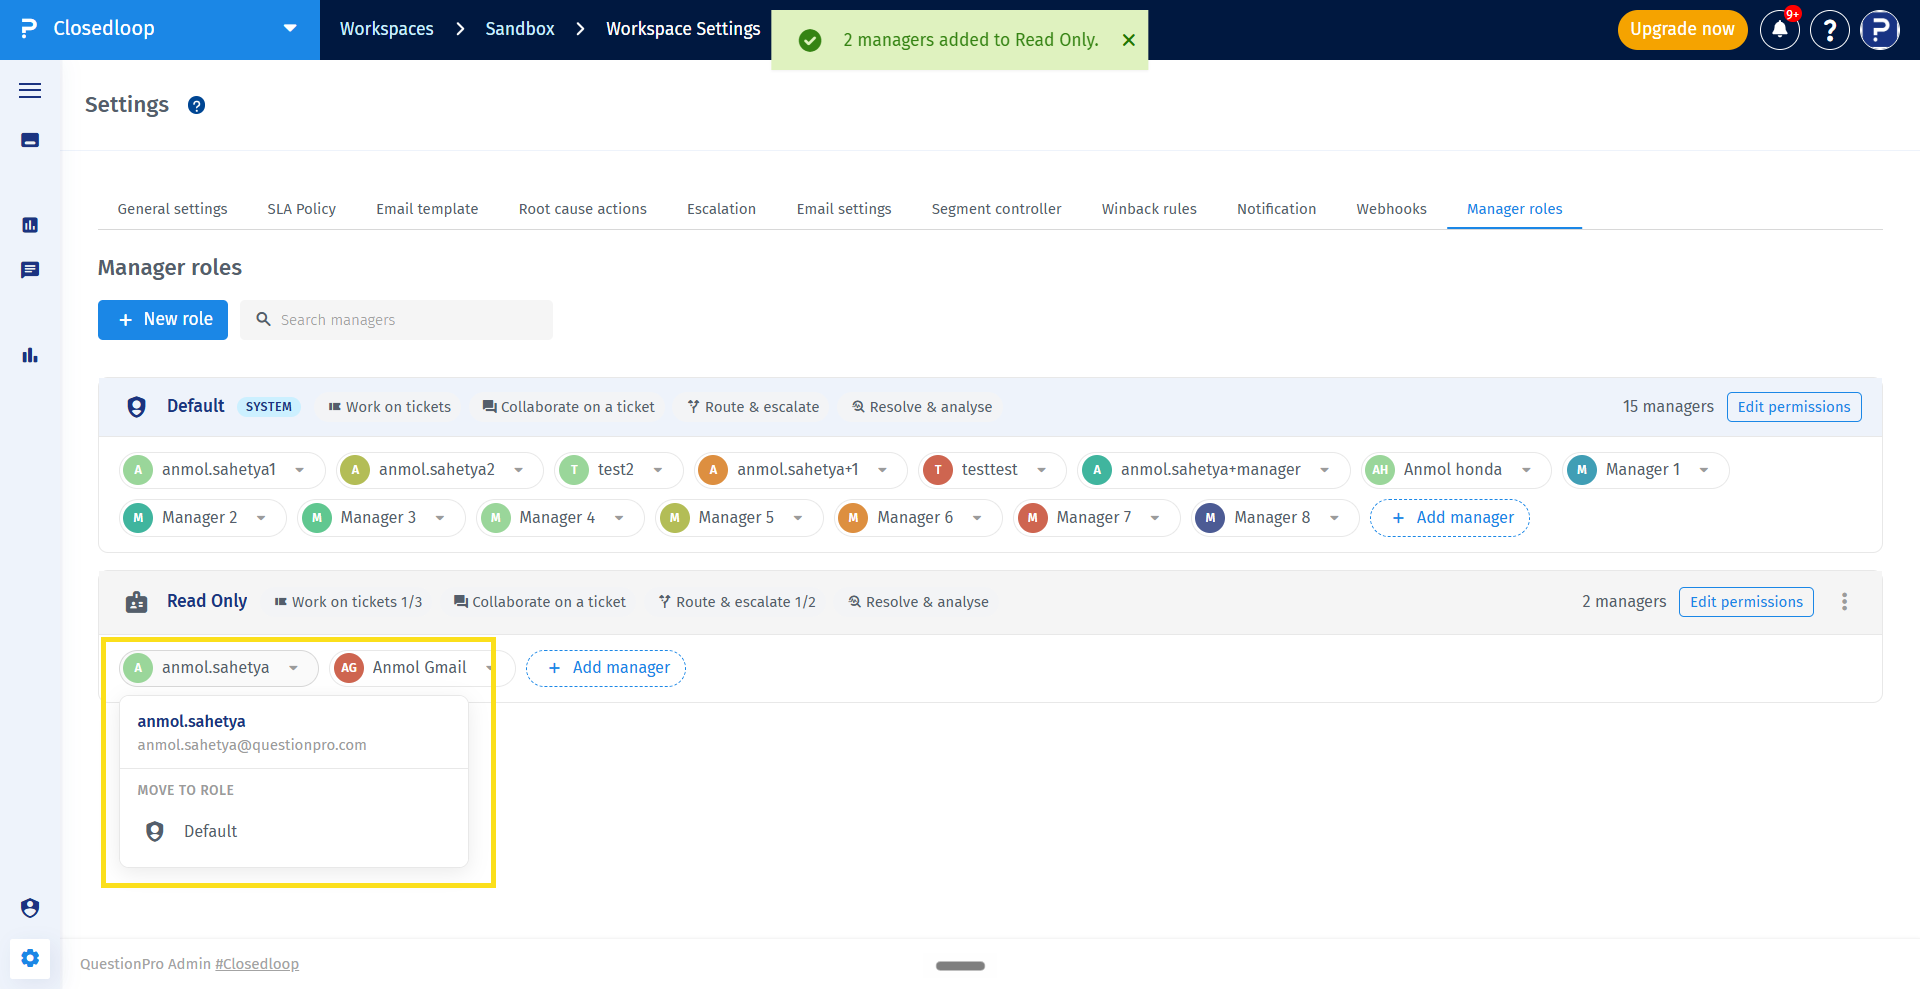Go to Sandbox in the breadcrumb
This screenshot has height=989, width=1920.
[x=520, y=29]
